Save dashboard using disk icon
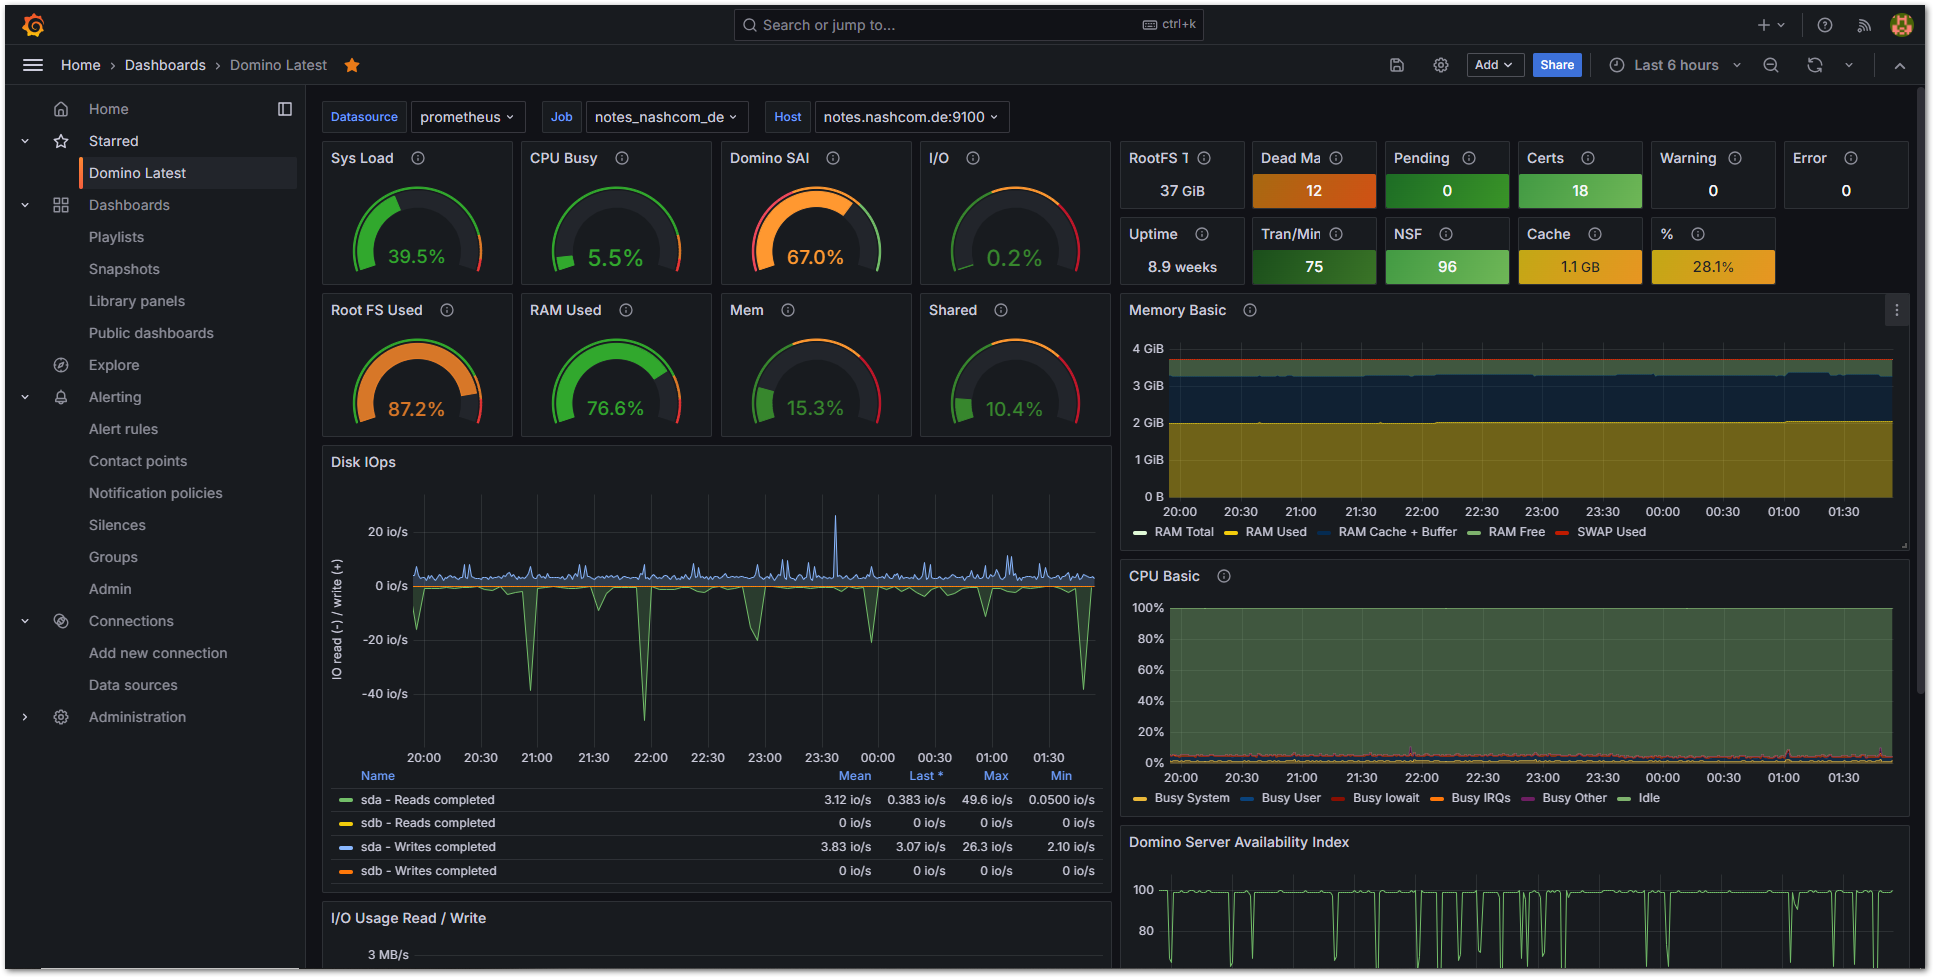Screen dimensions: 1934x978 tap(1397, 65)
